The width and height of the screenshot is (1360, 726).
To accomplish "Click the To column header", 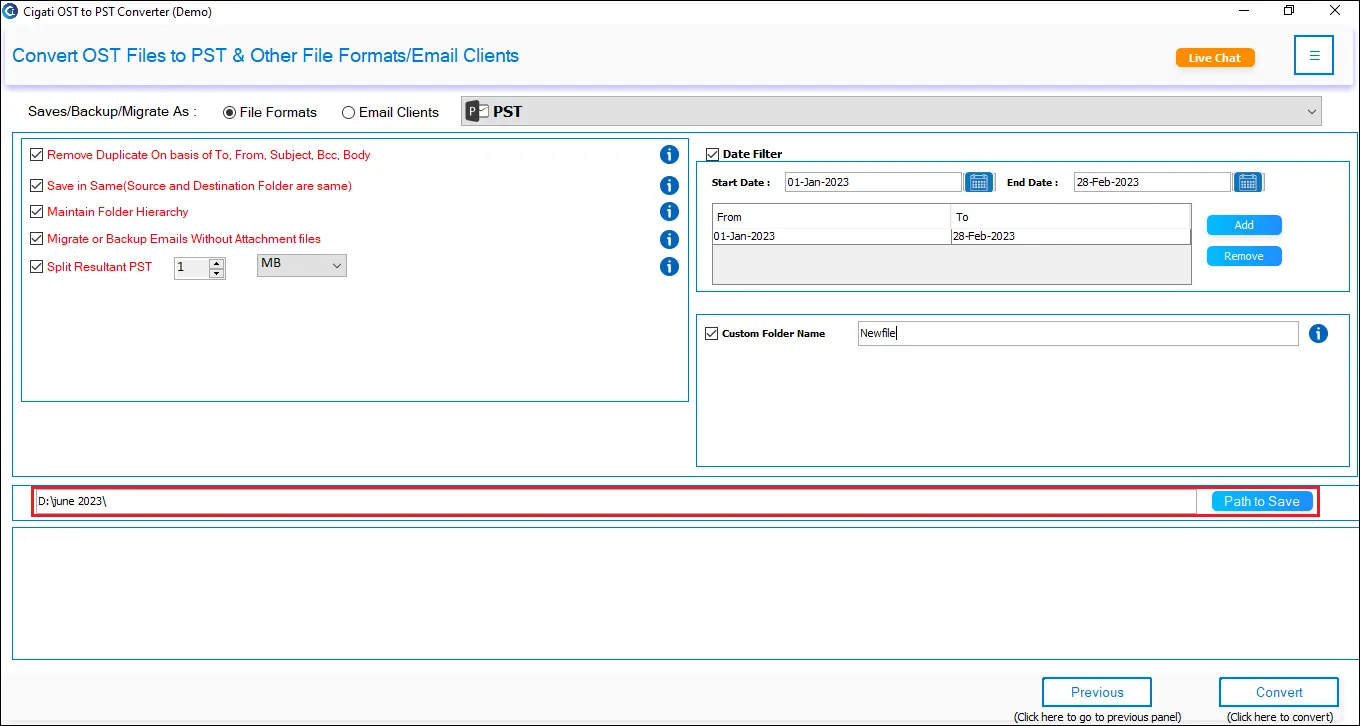I will (1070, 217).
